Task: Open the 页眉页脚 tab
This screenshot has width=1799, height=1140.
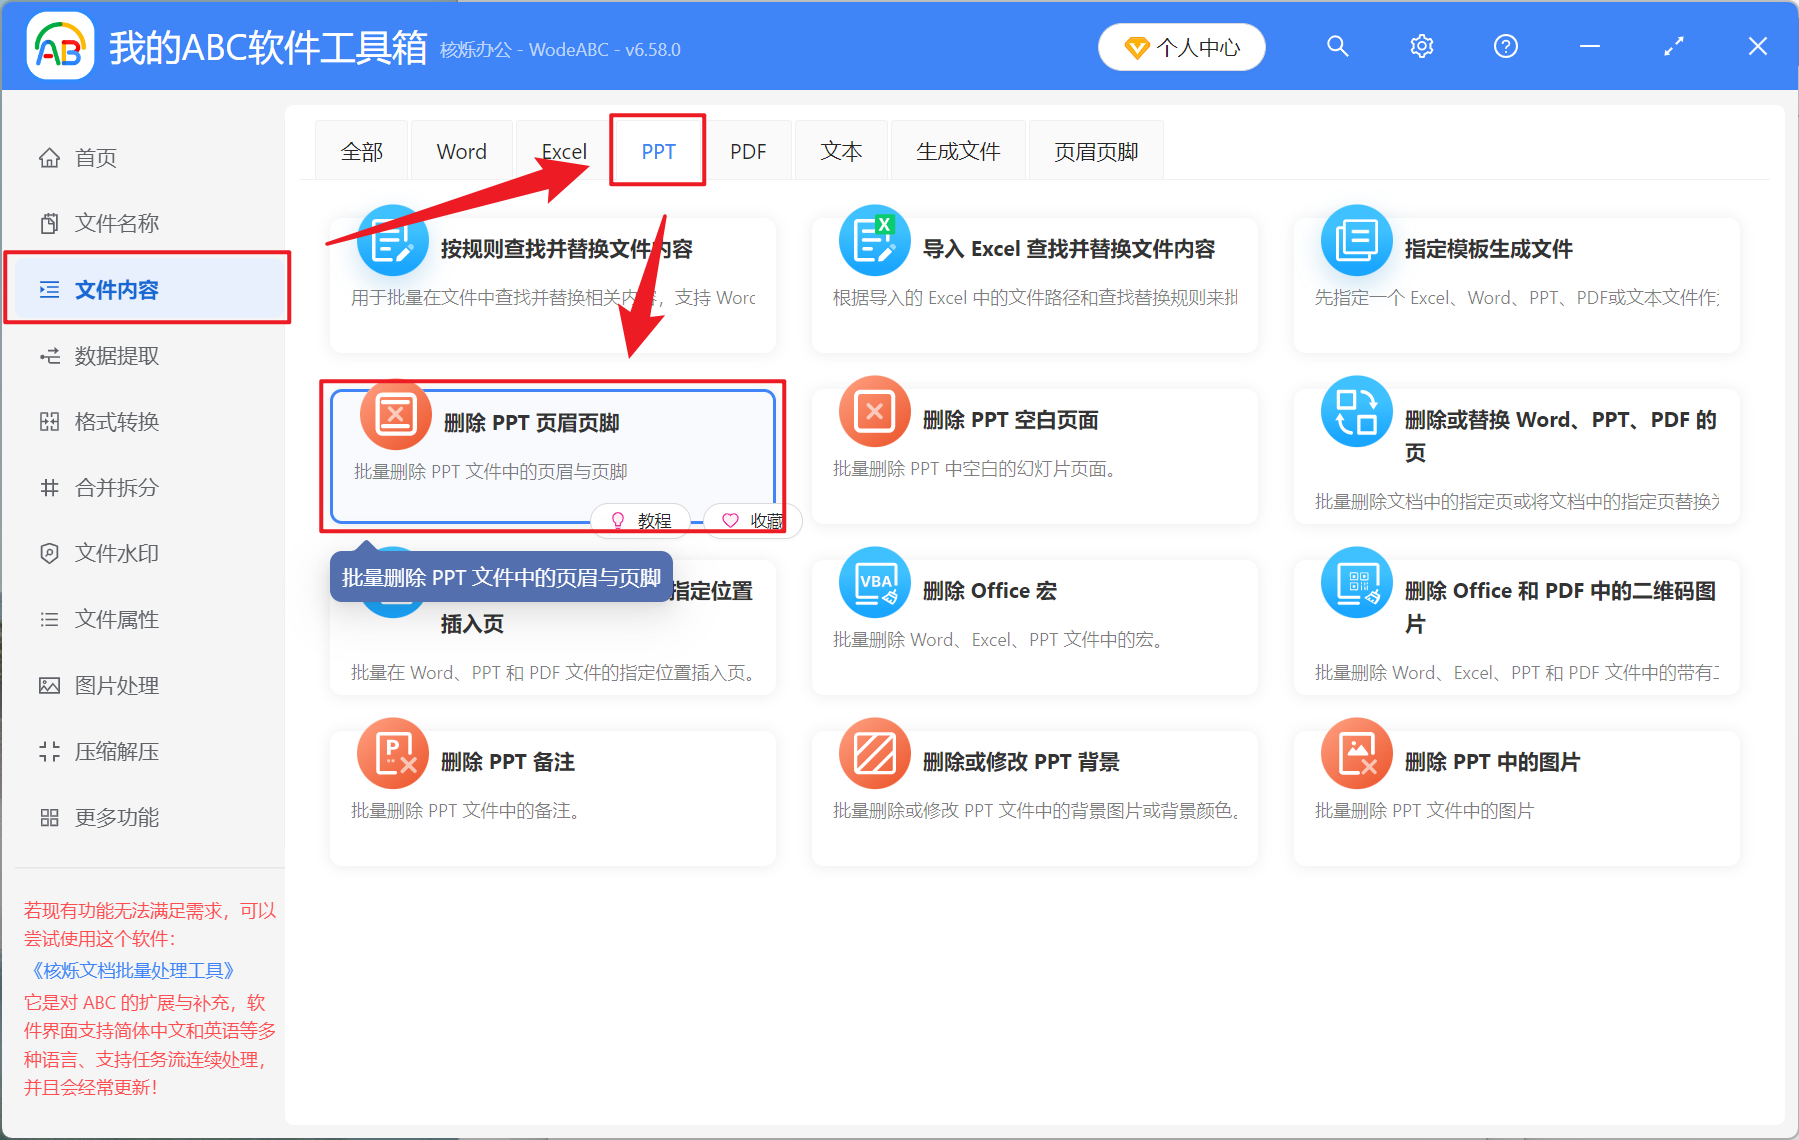Action: point(1096,151)
